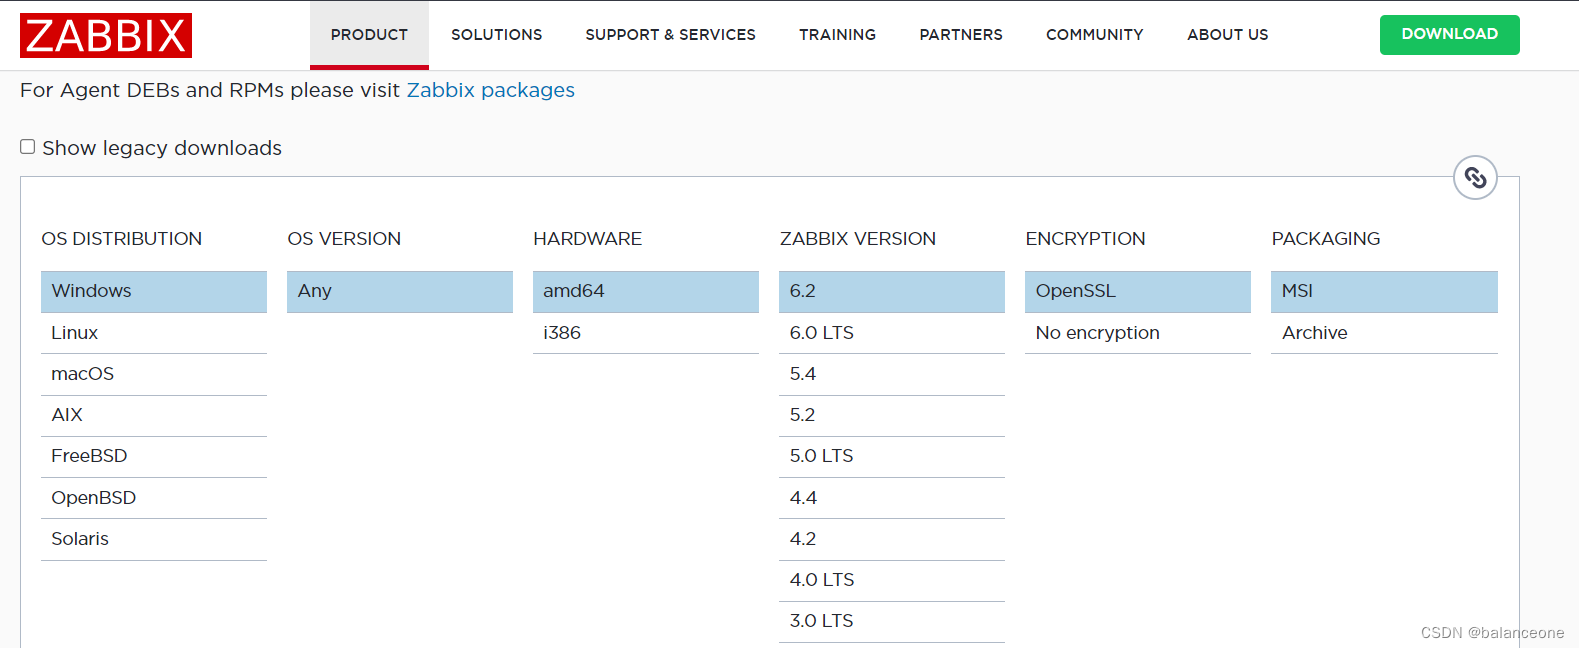Select Solaris OS distribution
Viewport: 1579px width, 648px height.
pyautogui.click(x=153, y=539)
